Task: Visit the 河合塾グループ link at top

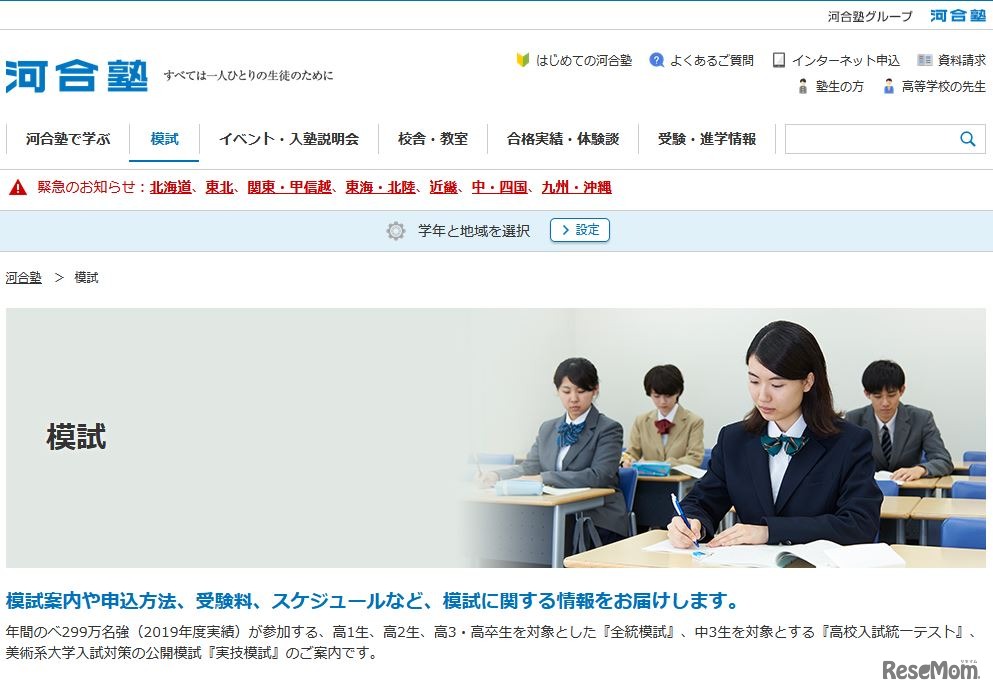Action: 869,15
